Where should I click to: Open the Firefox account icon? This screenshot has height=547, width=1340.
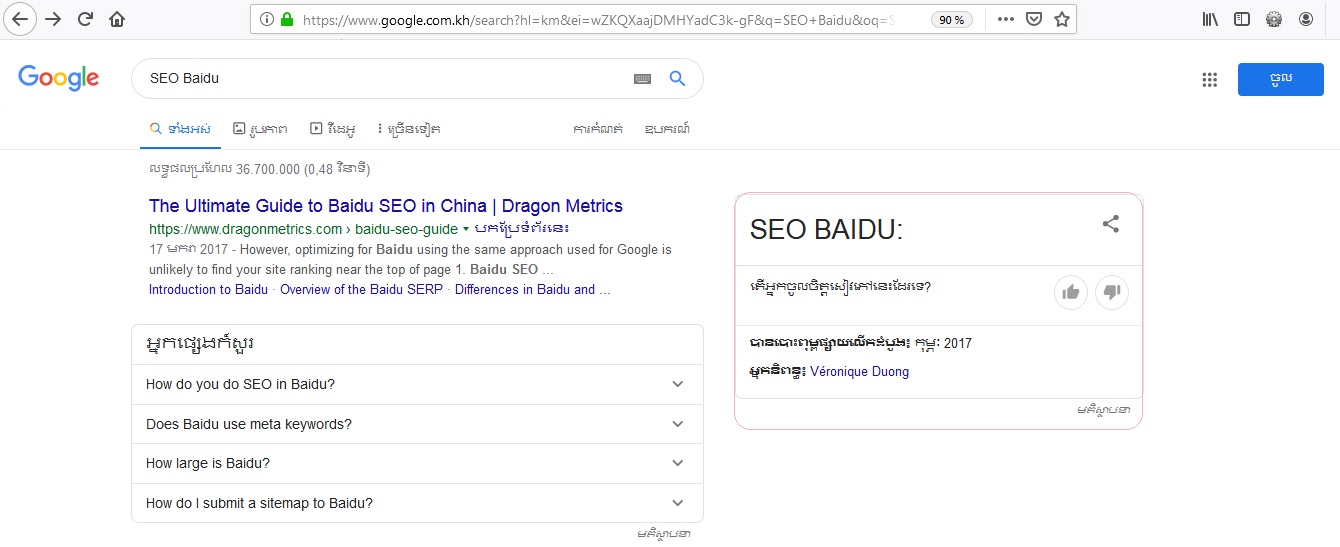pos(1306,19)
